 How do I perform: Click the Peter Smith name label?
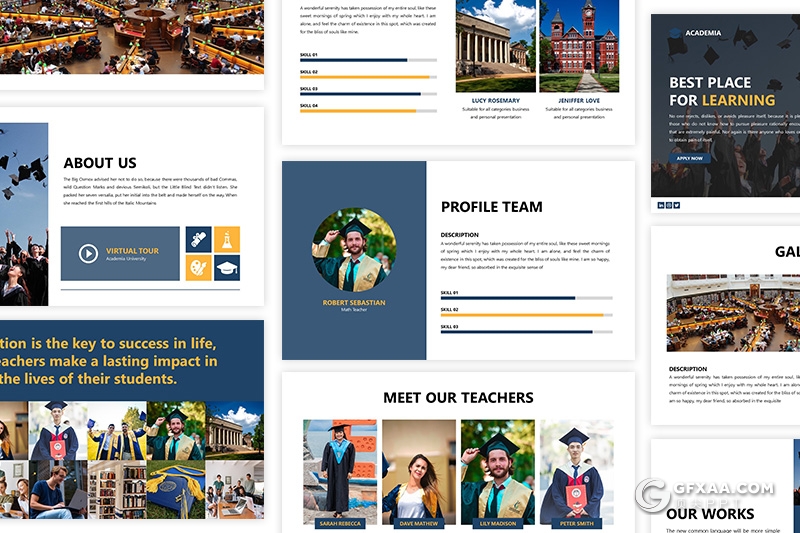[x=577, y=523]
